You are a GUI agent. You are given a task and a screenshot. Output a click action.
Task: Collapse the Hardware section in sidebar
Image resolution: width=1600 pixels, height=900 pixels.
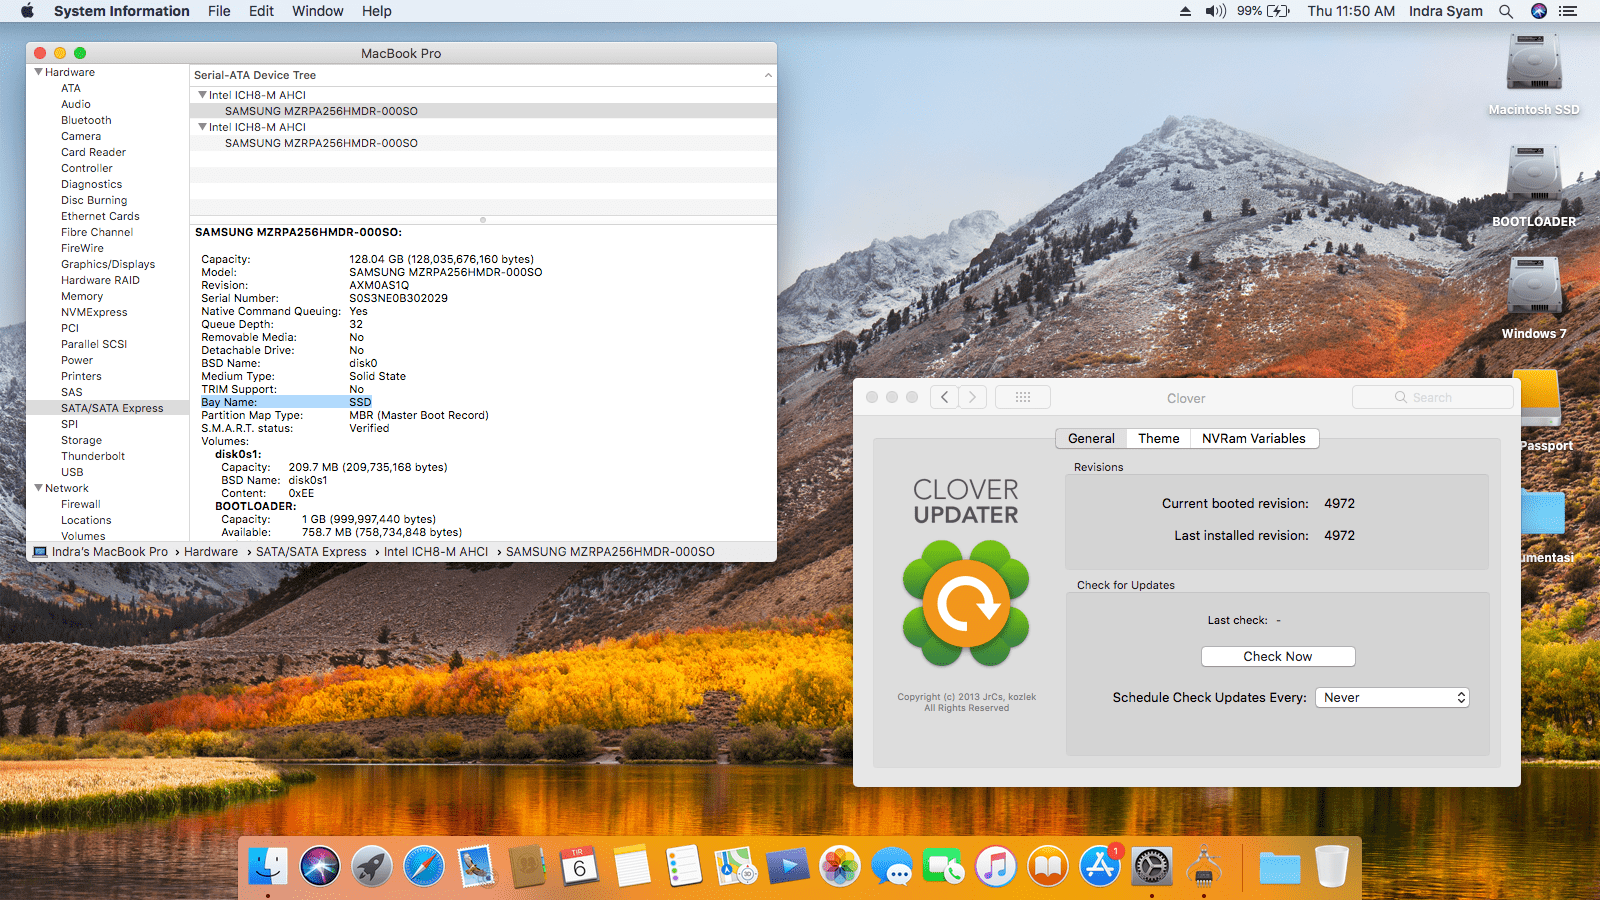point(38,72)
